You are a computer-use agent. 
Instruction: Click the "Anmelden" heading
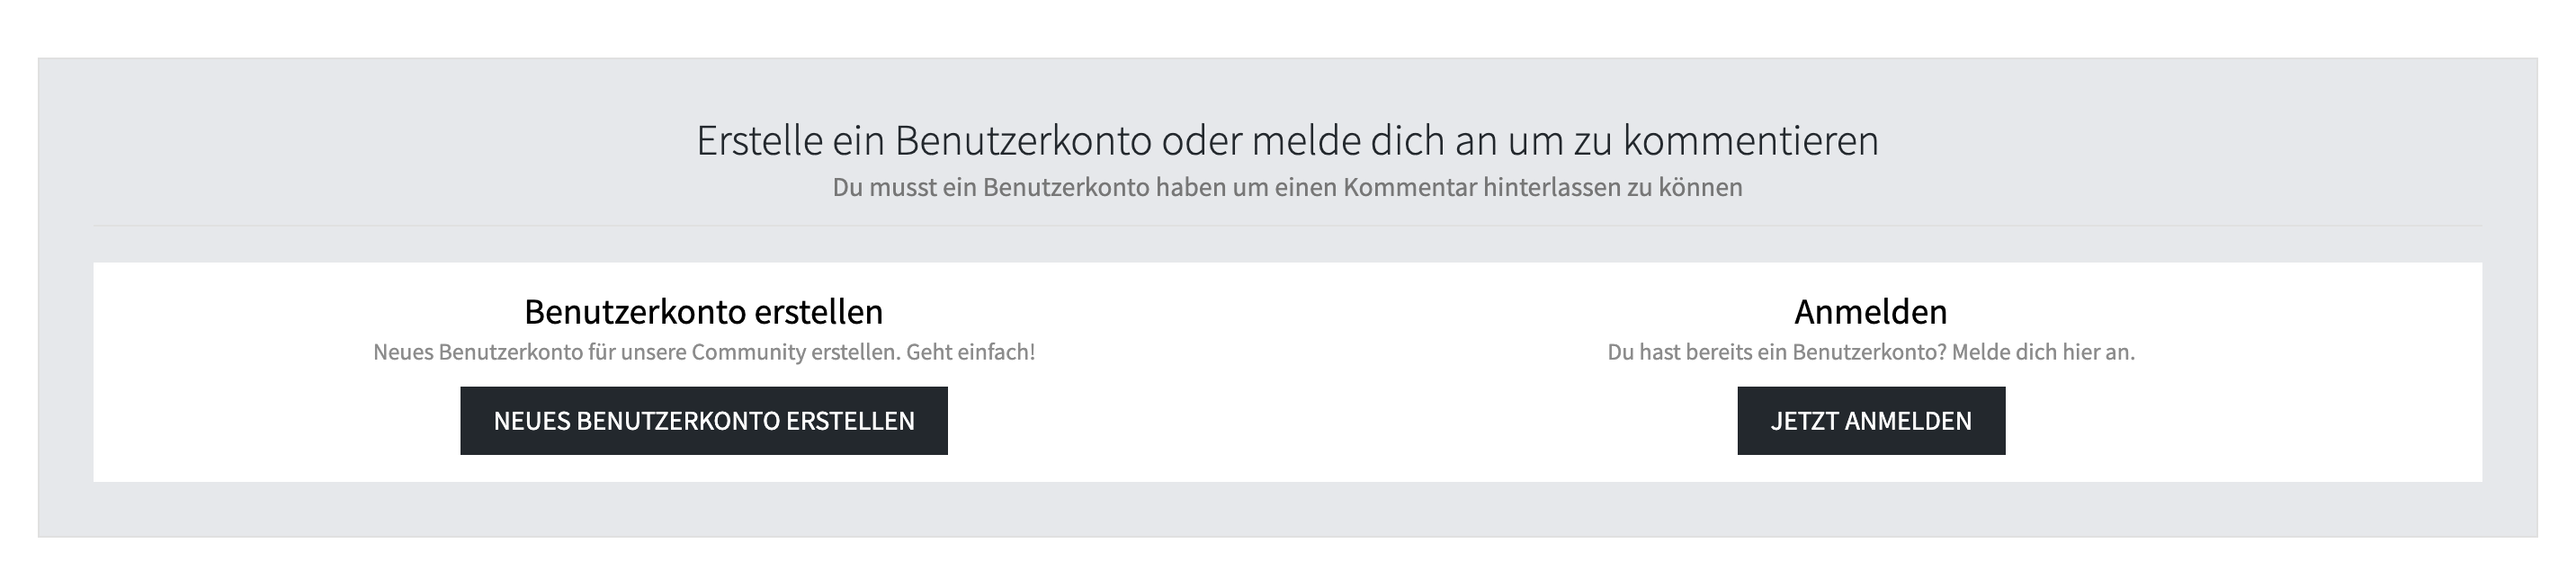[1870, 312]
